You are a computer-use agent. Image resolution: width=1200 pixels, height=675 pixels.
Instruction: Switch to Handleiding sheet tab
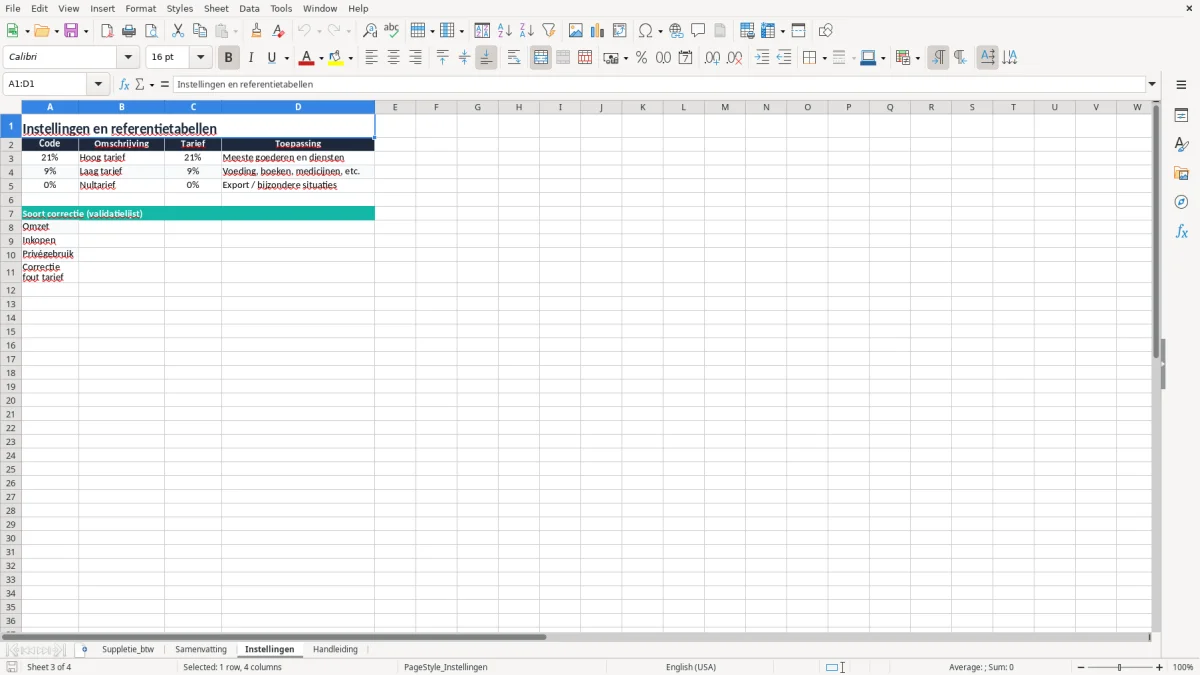point(335,649)
